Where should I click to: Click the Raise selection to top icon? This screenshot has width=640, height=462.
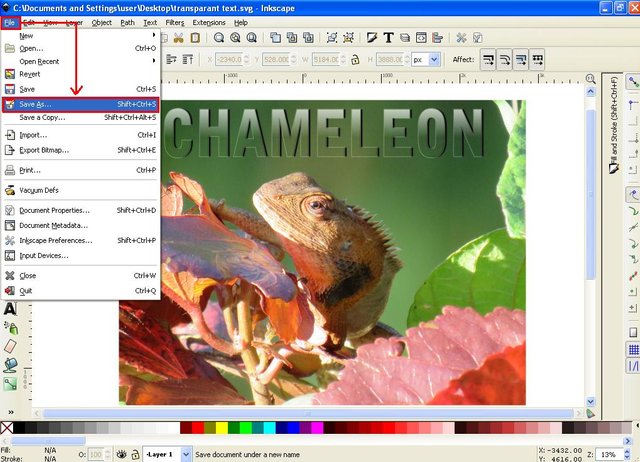[x=187, y=60]
